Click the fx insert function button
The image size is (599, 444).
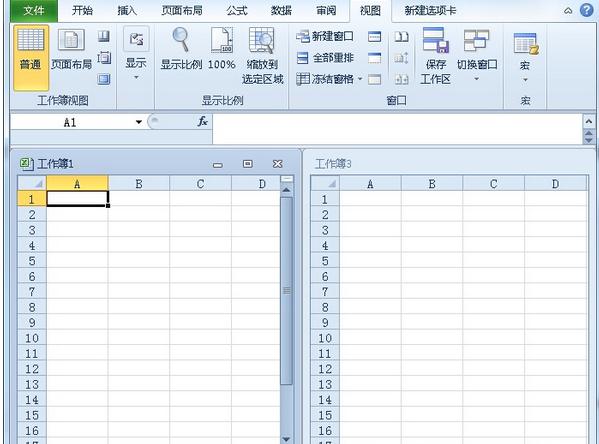(x=202, y=122)
